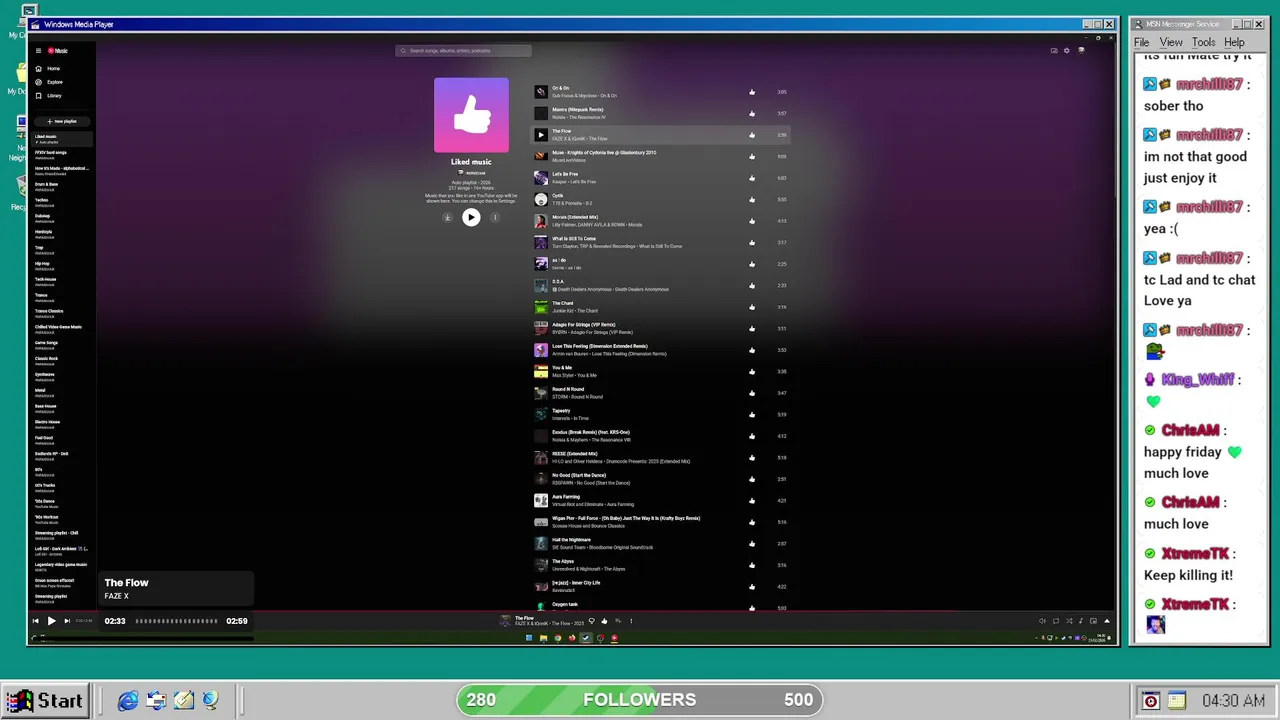Click the volume icon in the player bar
This screenshot has height=720, width=1280.
tap(1042, 621)
